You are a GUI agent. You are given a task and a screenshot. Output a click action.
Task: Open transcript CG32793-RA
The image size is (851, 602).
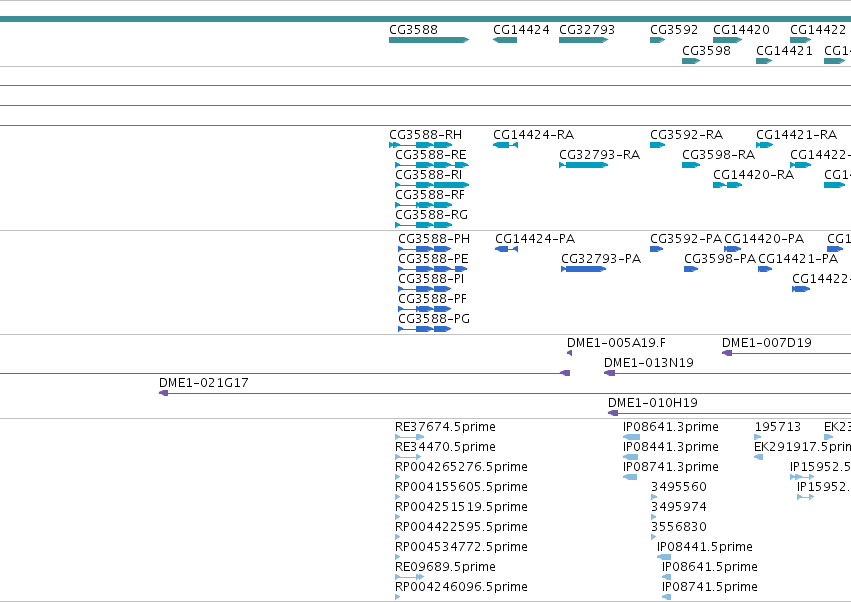tap(583, 165)
